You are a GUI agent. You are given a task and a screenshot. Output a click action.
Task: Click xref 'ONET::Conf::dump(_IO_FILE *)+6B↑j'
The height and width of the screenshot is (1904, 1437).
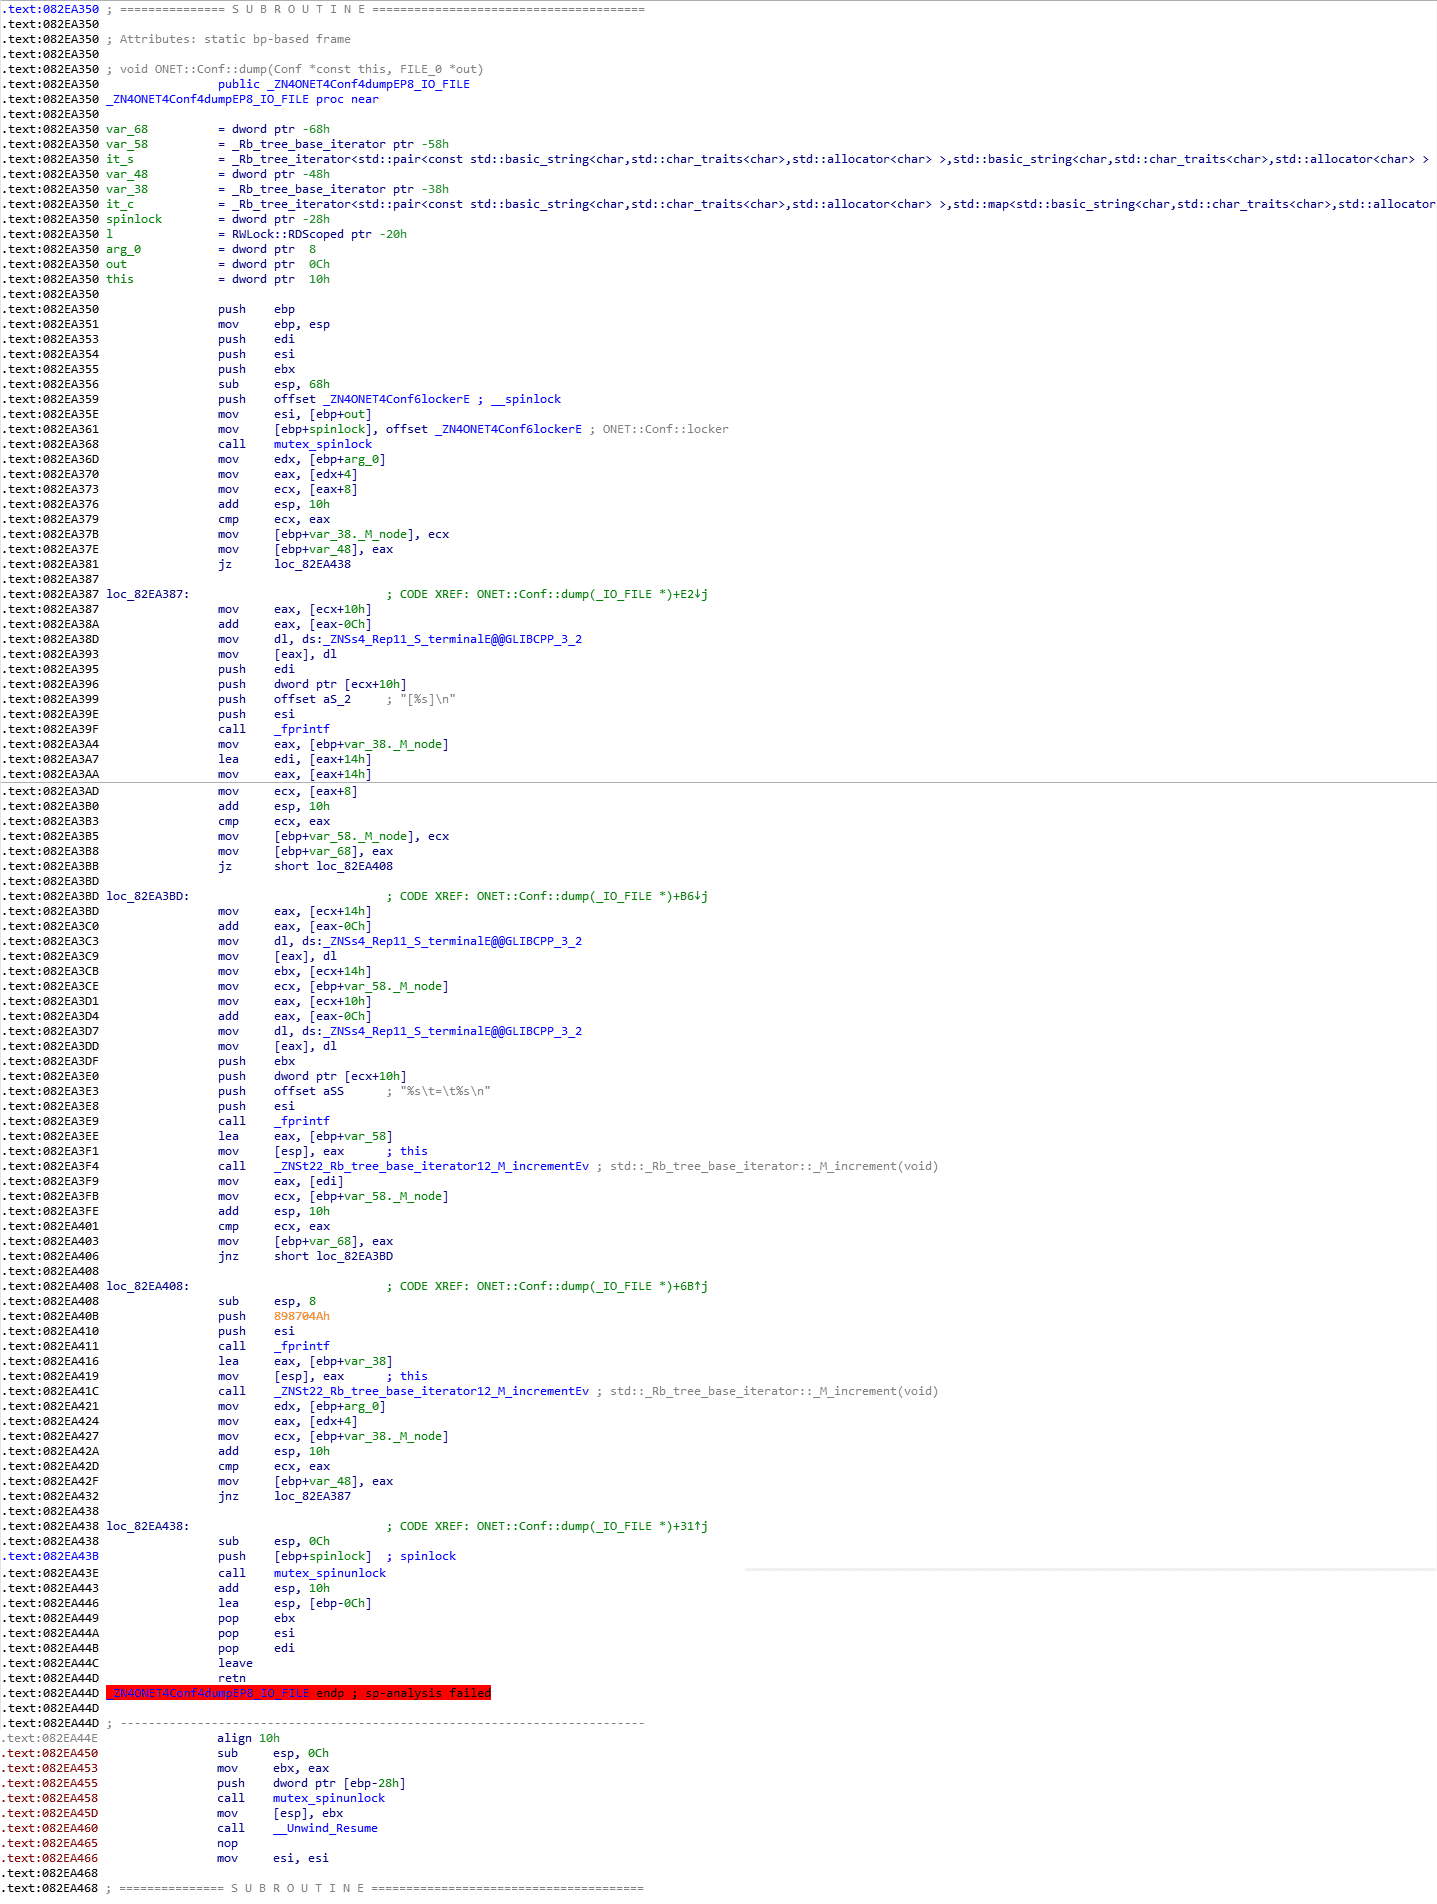coord(592,1286)
